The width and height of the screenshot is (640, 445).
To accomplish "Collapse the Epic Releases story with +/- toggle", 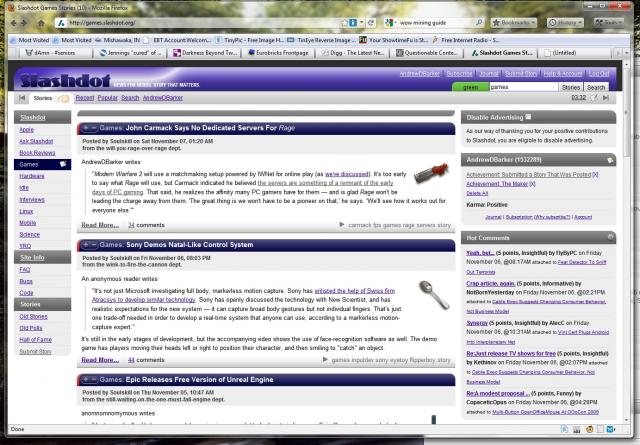I will pos(89,380).
